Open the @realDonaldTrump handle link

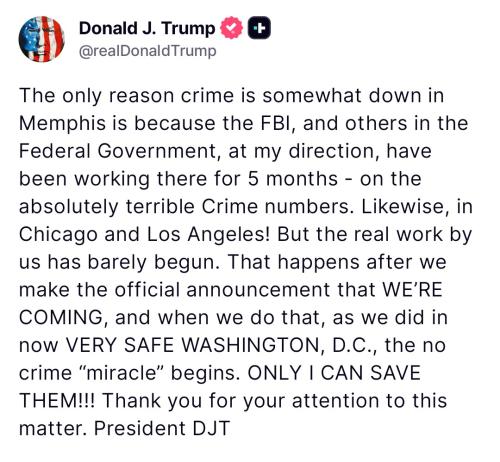coord(148,51)
